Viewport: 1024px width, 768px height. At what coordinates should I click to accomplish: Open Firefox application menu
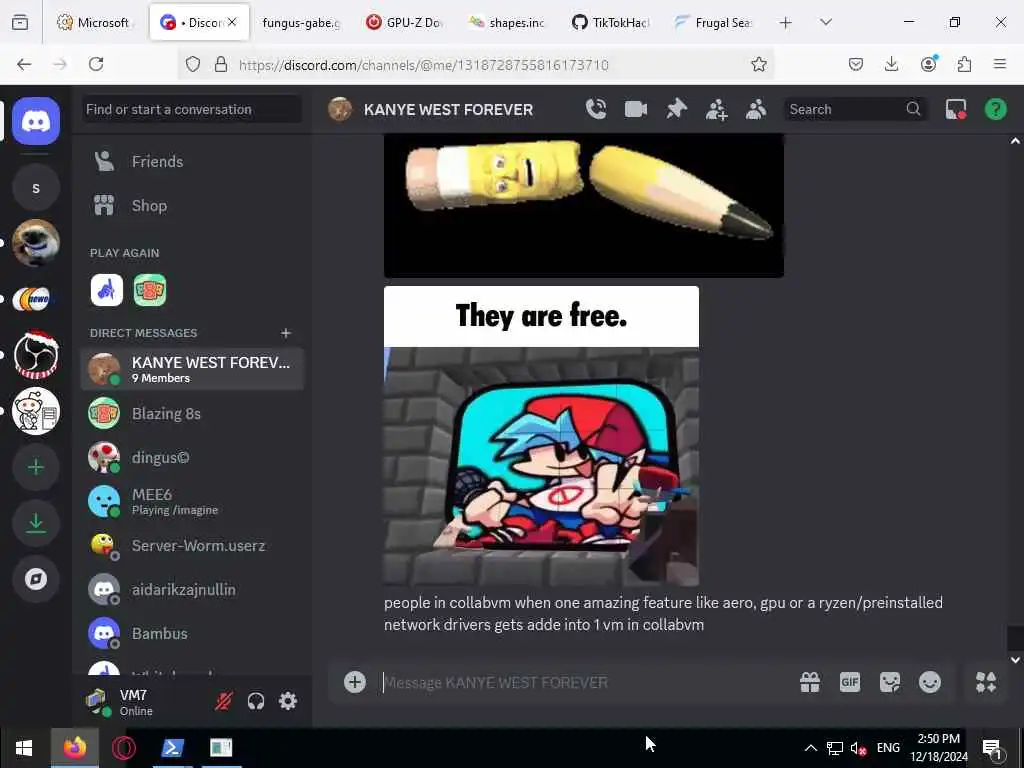pos(1000,64)
